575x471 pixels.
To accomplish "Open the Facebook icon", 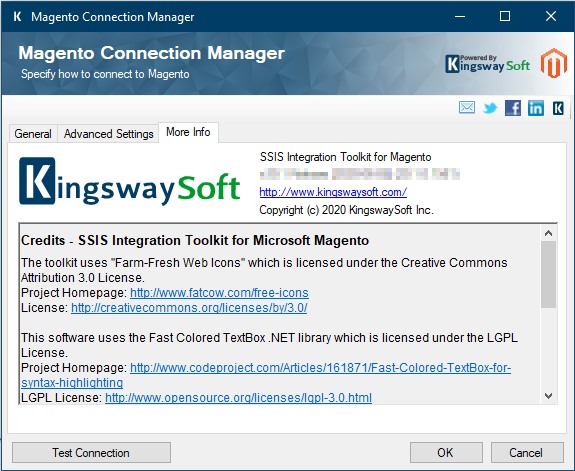I will 513,108.
